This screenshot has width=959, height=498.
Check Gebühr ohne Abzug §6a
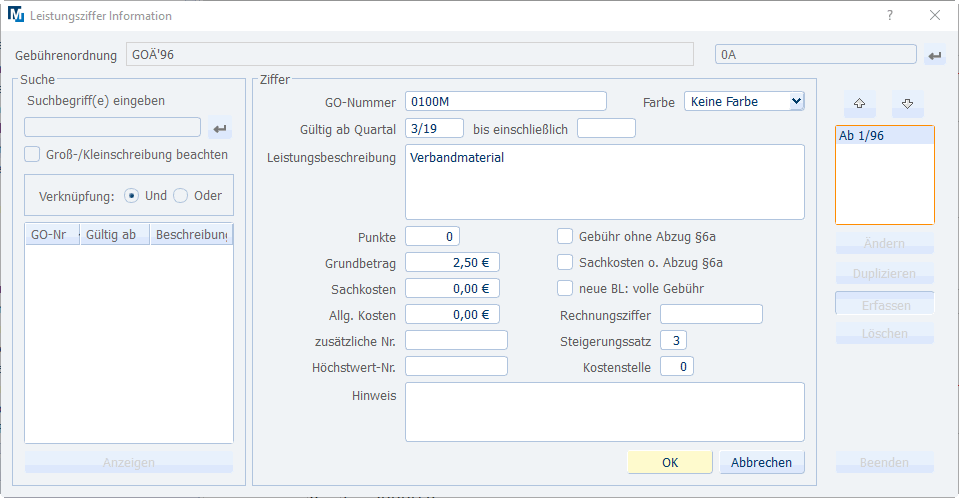pos(565,236)
